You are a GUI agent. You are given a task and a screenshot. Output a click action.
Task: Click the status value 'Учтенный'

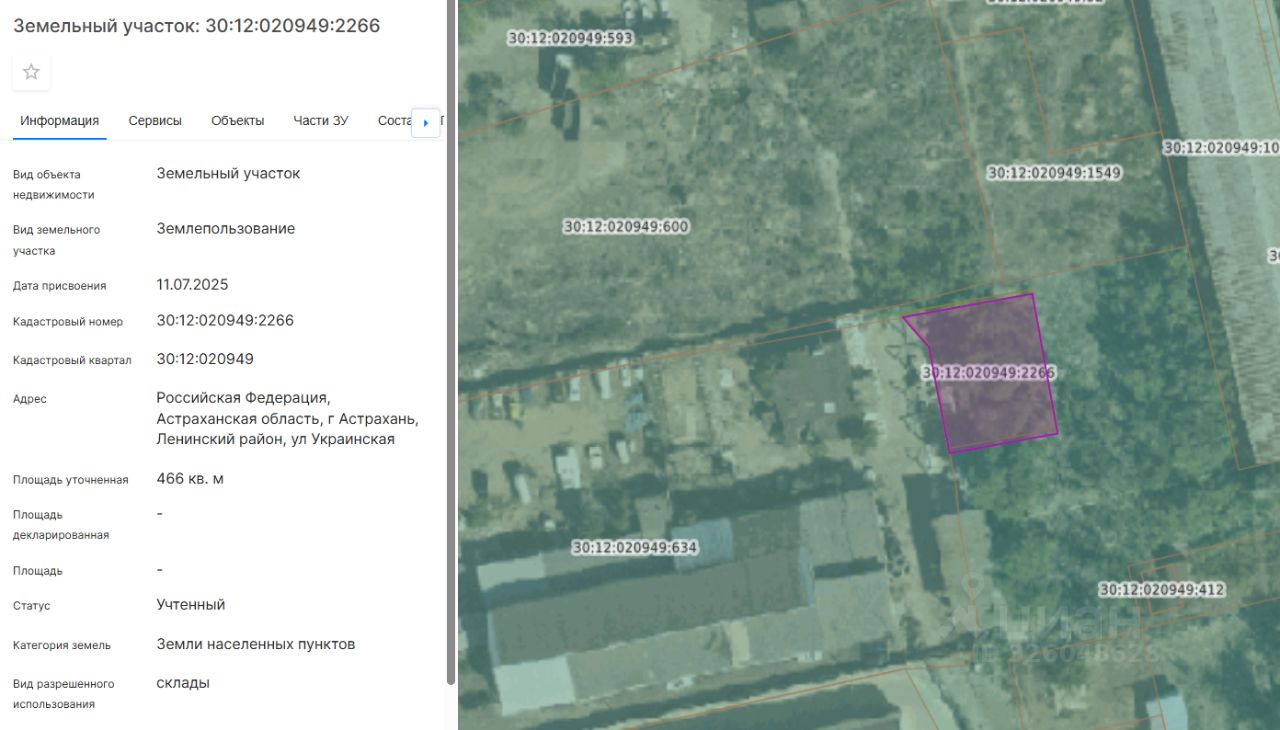[191, 605]
